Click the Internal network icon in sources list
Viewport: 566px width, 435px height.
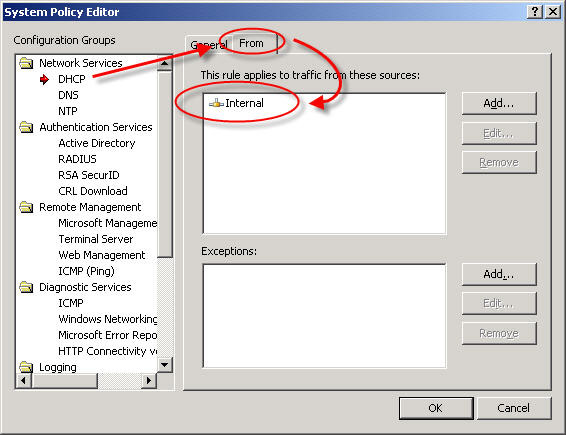216,103
